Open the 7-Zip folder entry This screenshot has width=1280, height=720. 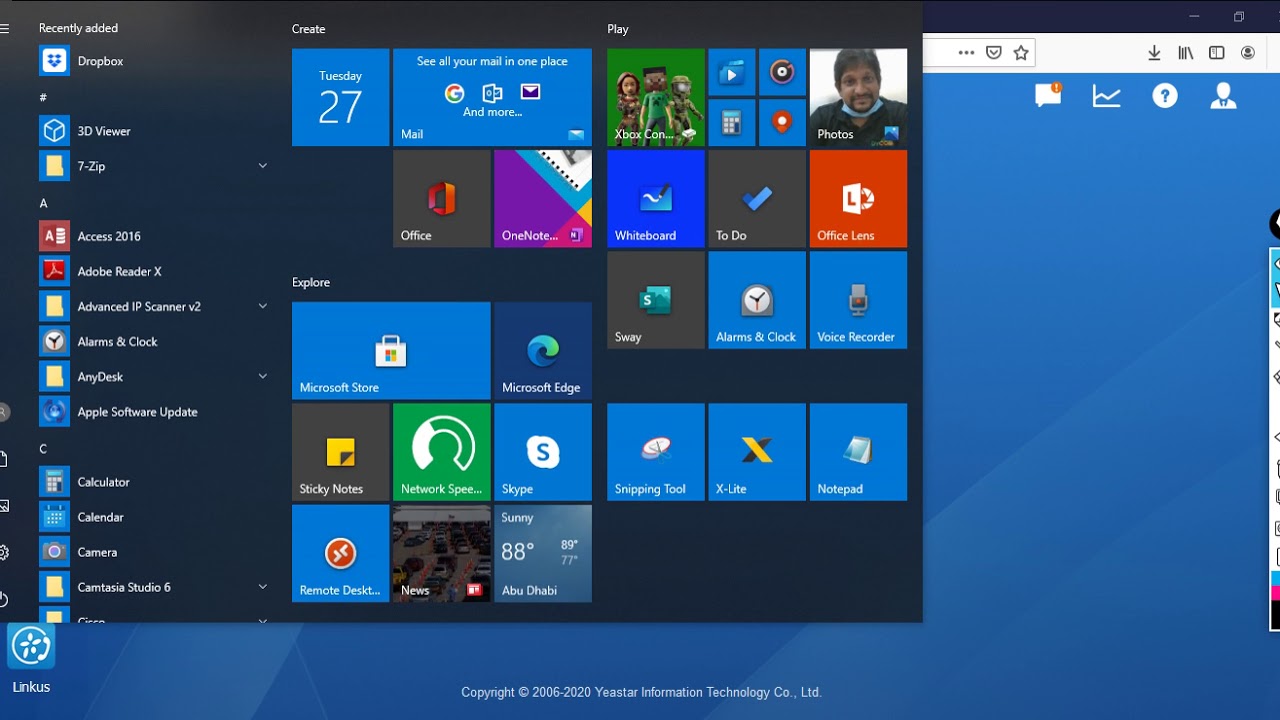[153, 166]
